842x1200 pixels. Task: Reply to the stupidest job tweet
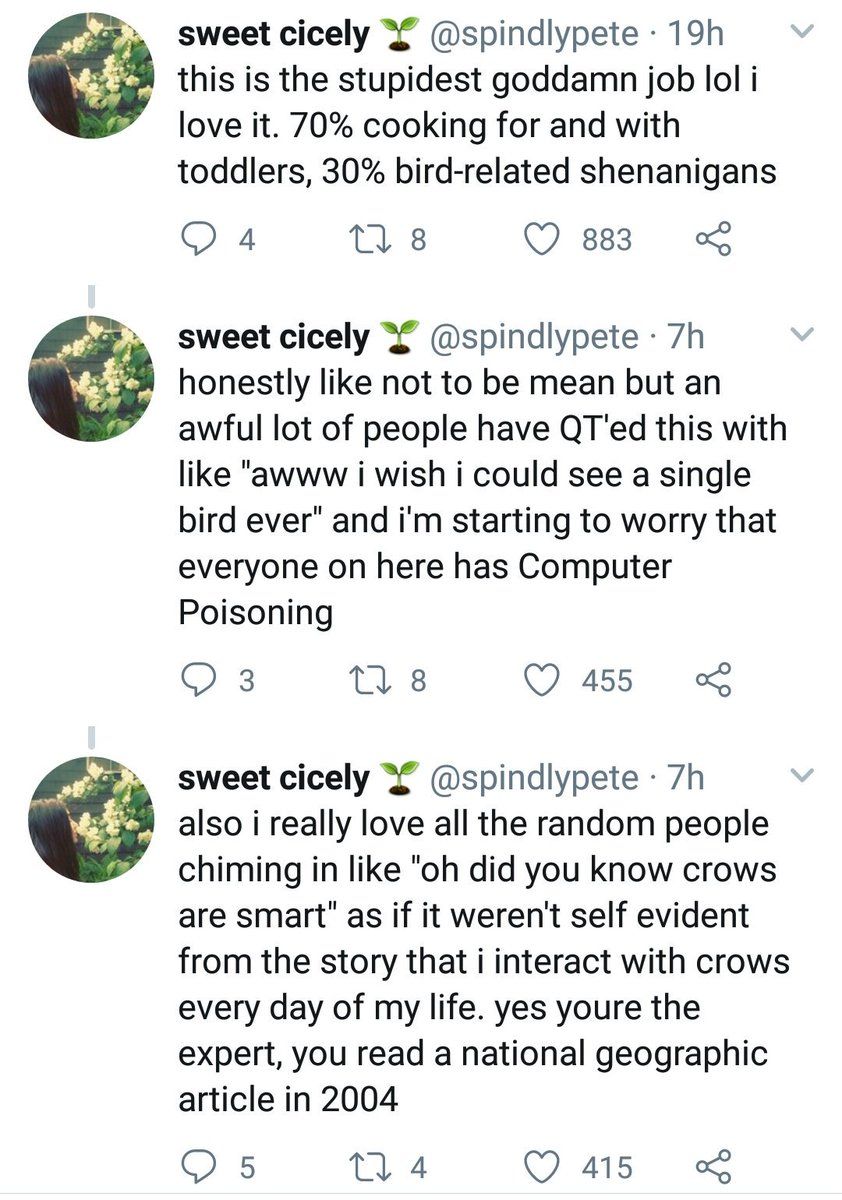[199, 239]
